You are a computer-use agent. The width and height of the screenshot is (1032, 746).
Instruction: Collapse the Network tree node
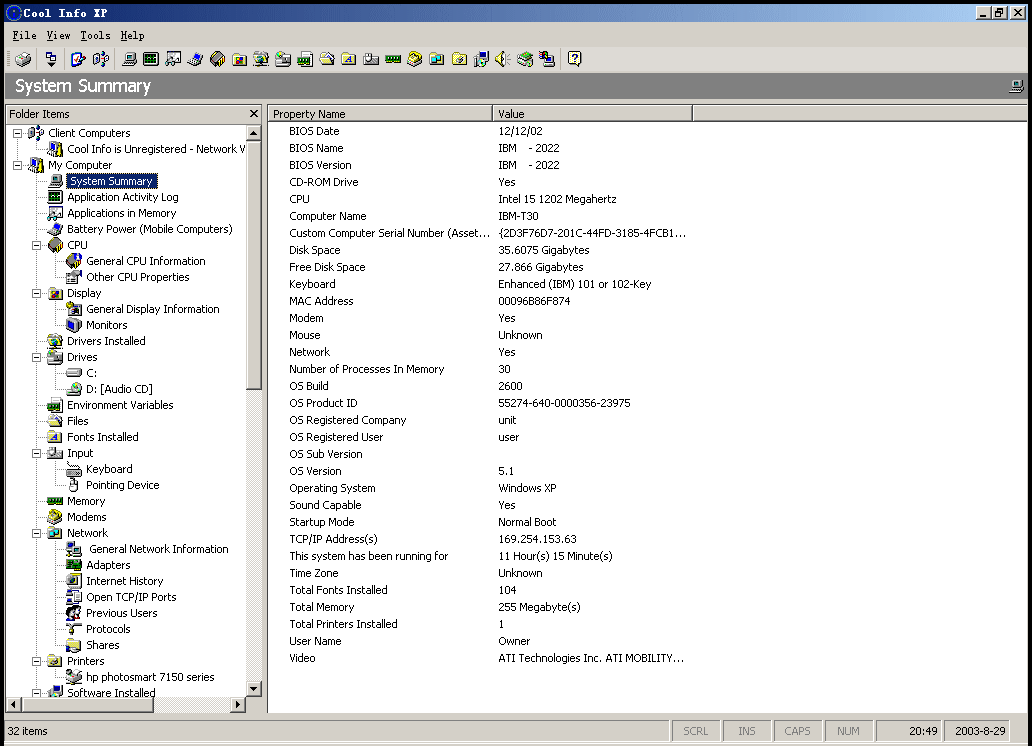[x=37, y=533]
